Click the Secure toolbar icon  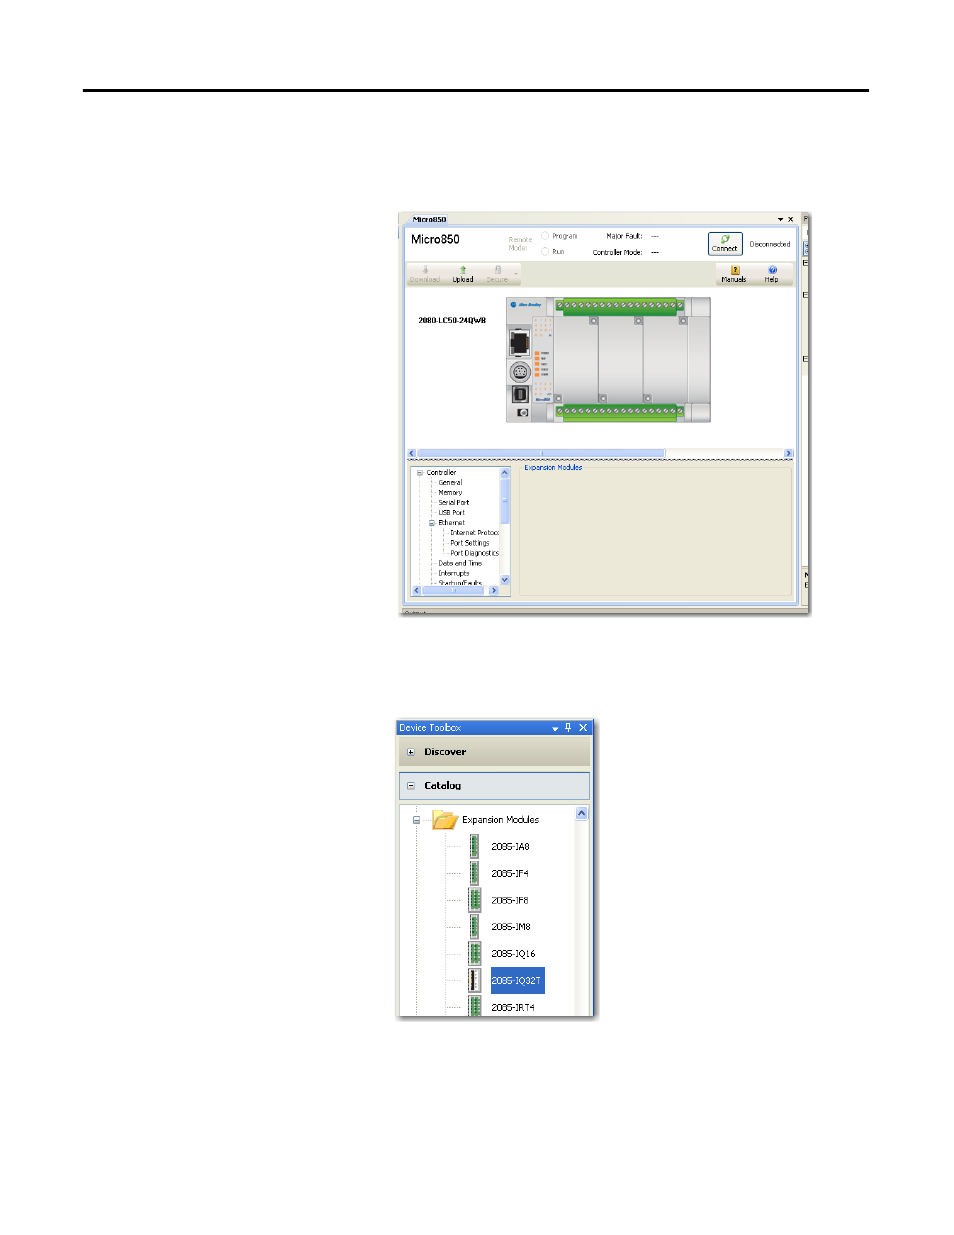(497, 269)
